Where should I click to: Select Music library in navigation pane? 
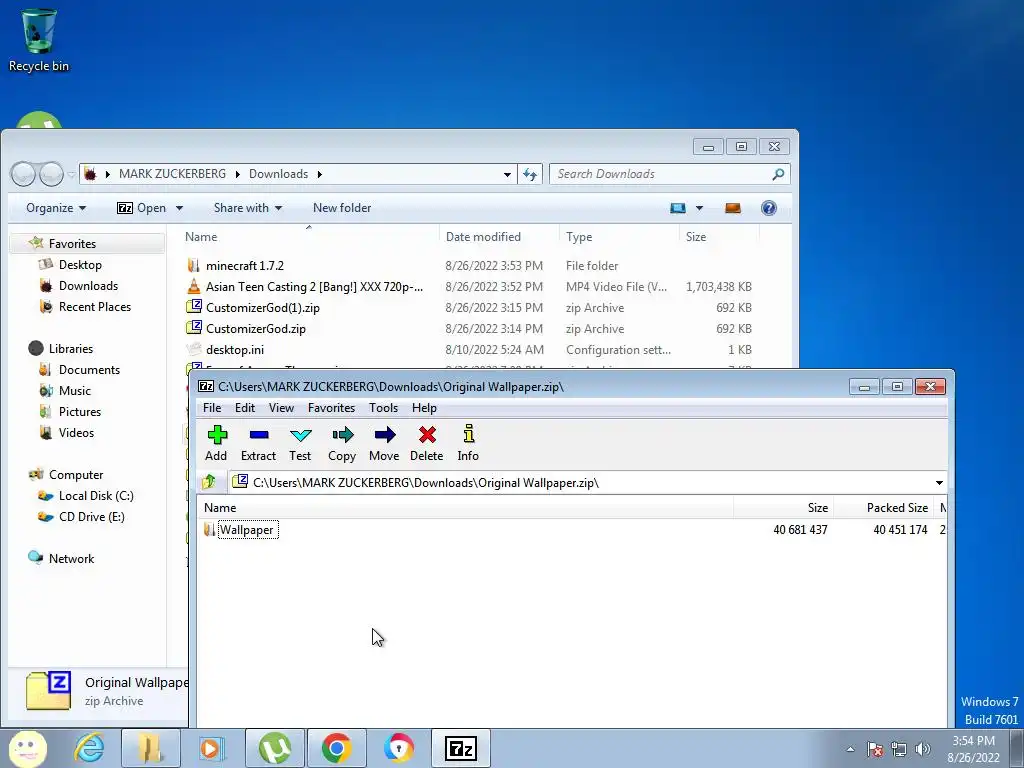pos(74,391)
